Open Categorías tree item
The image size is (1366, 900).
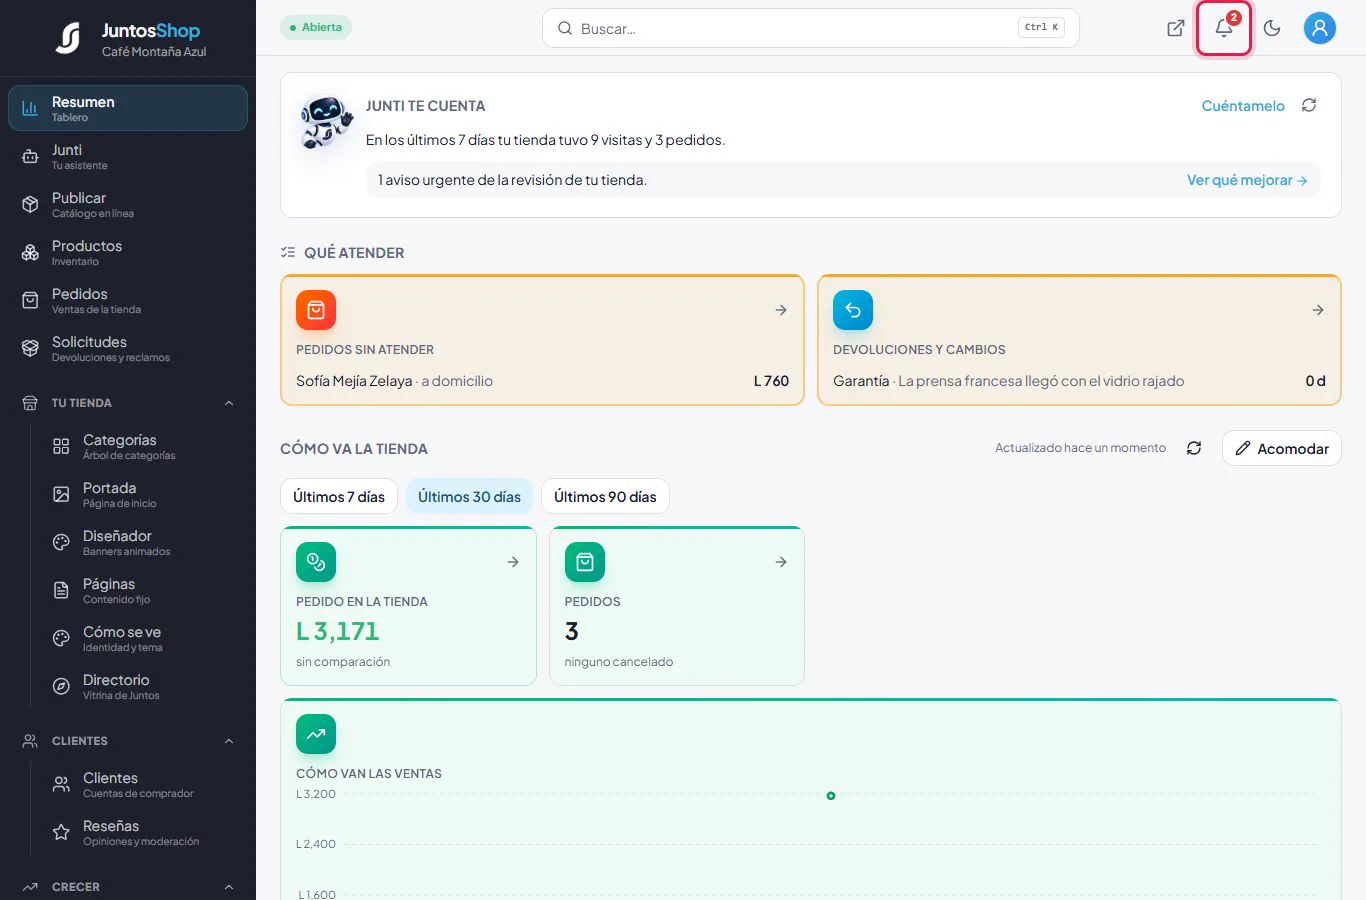(x=143, y=446)
